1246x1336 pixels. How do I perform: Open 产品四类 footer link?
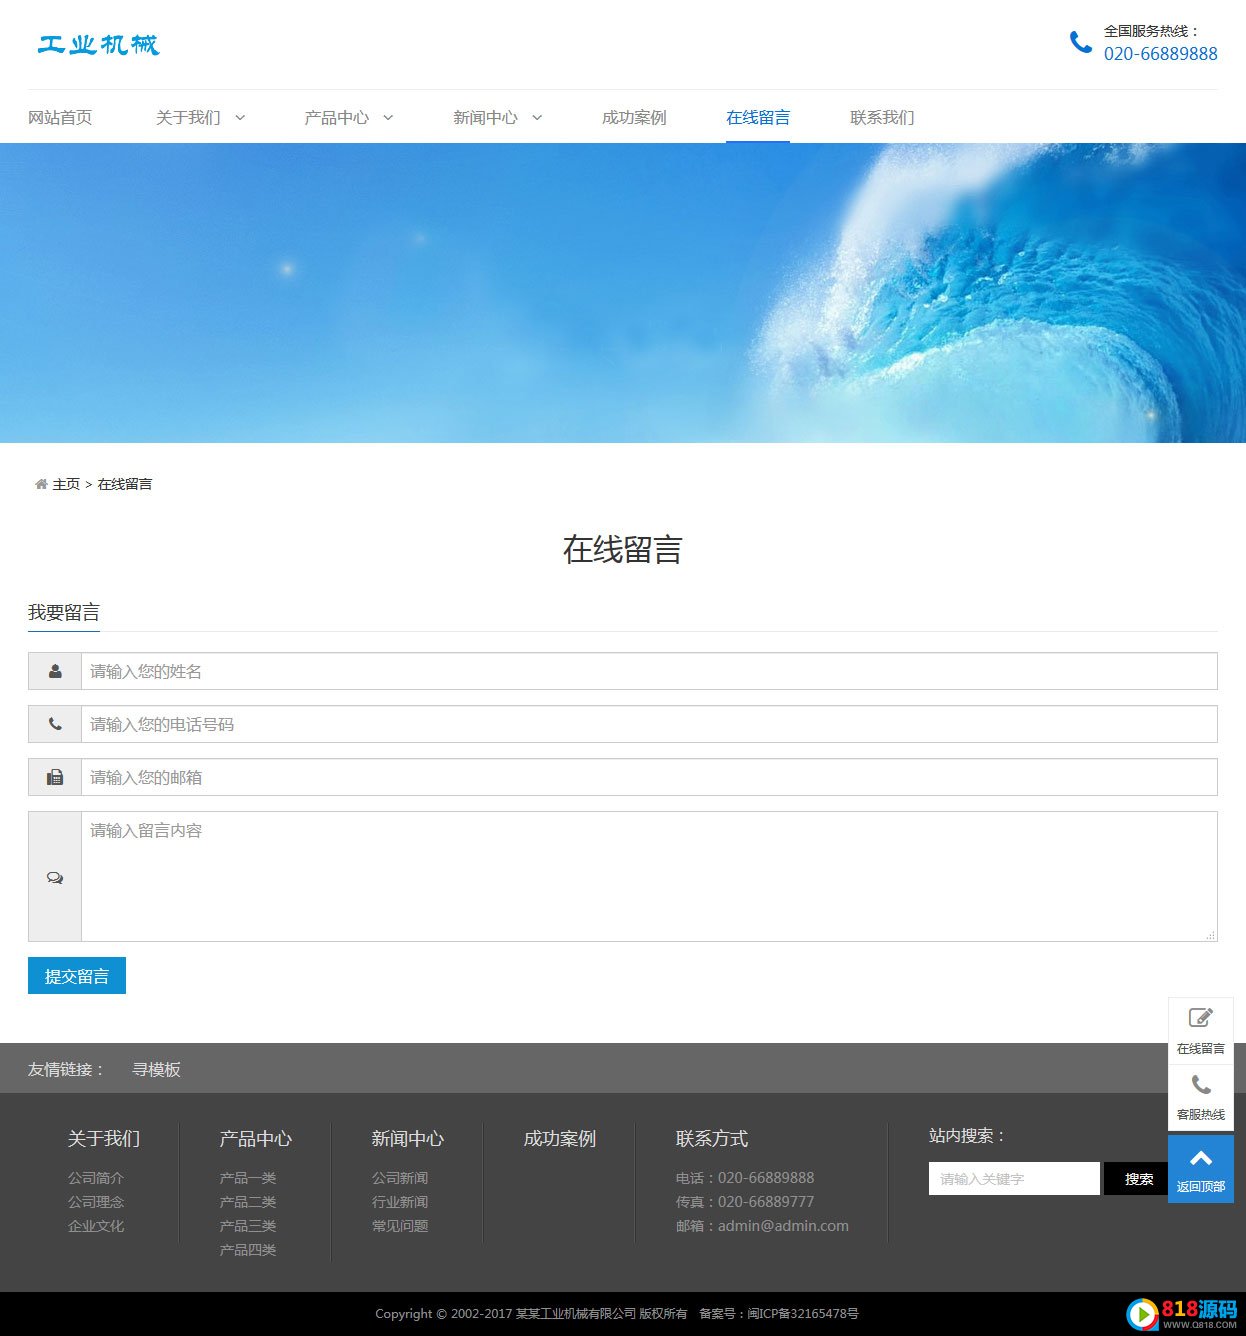[x=248, y=1250]
